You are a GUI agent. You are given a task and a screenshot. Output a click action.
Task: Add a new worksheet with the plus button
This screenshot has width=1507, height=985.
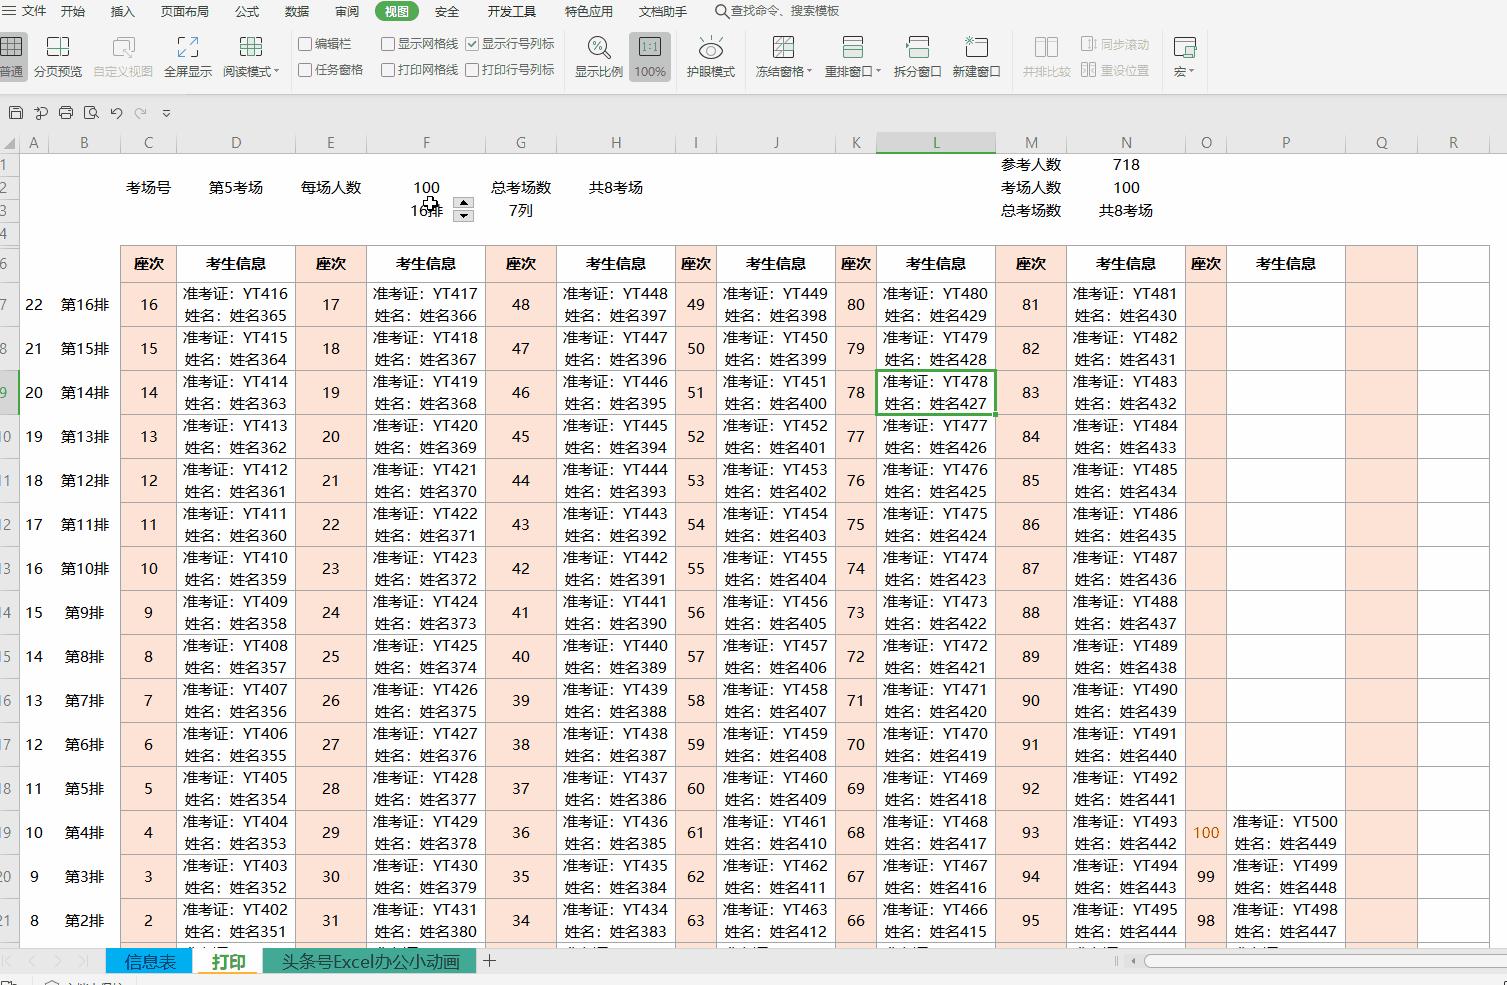[489, 961]
